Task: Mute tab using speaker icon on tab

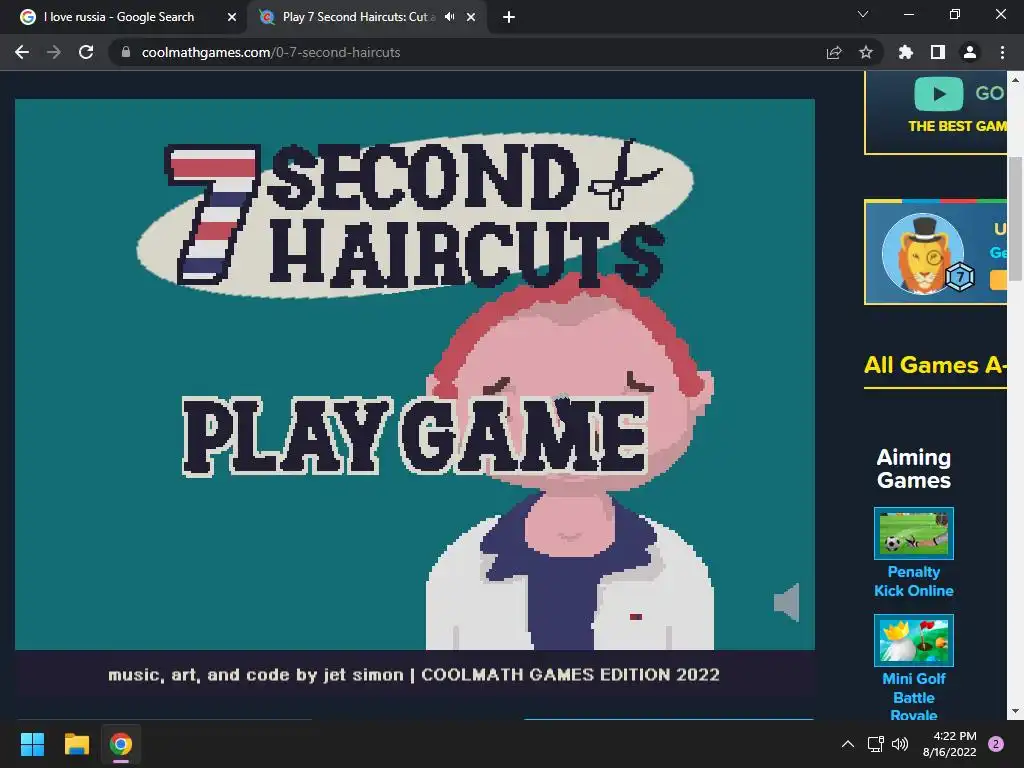Action: tap(449, 17)
